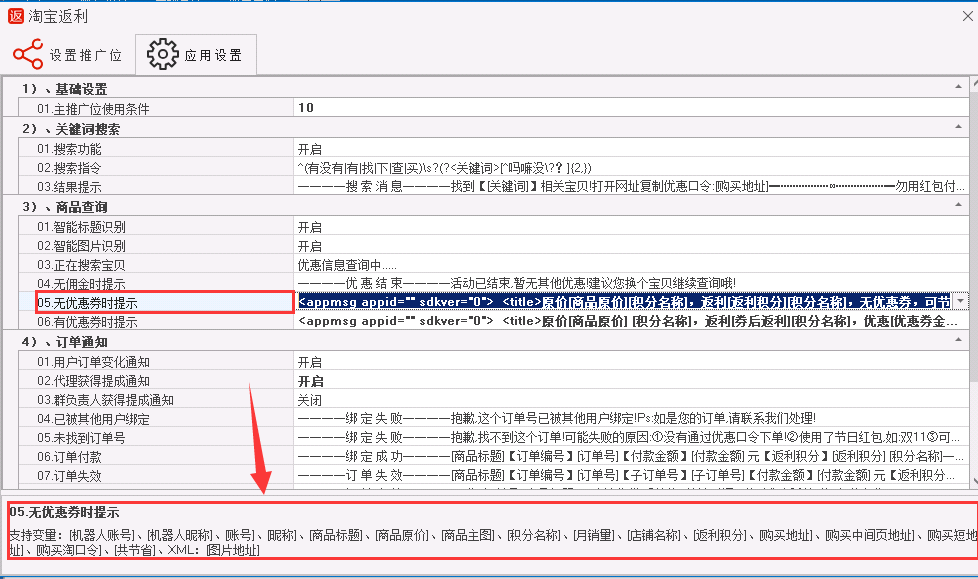
Task: Select row 01.用户订单变化通知
Action: point(156,362)
